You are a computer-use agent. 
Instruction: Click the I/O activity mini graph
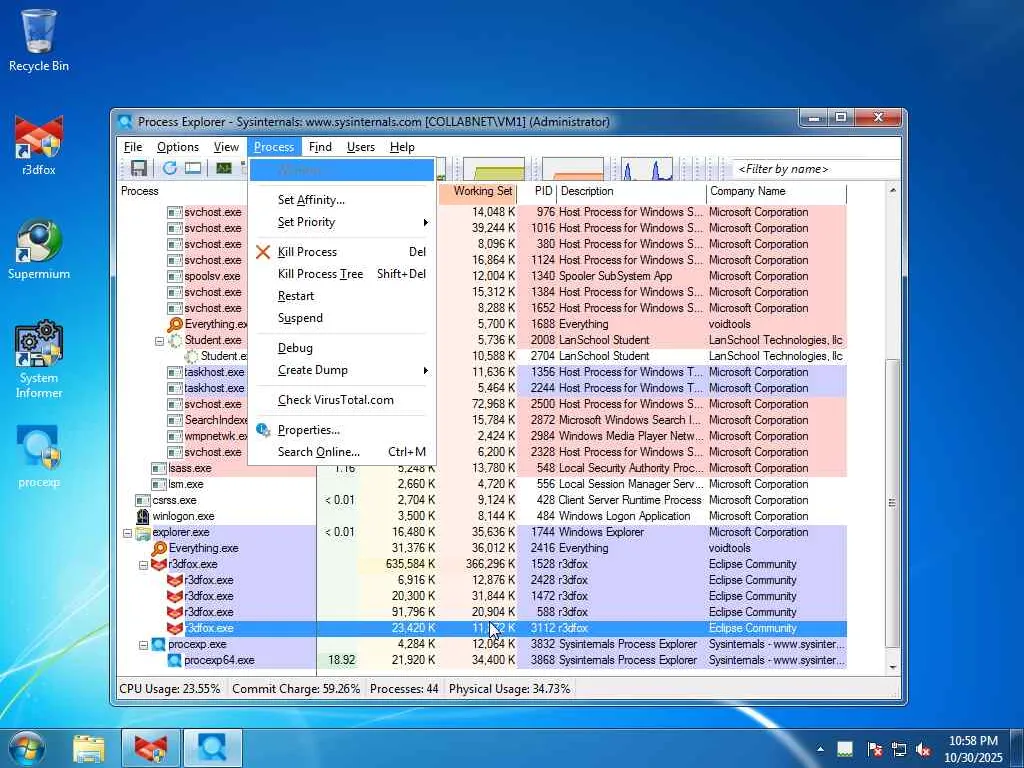[x=647, y=168]
